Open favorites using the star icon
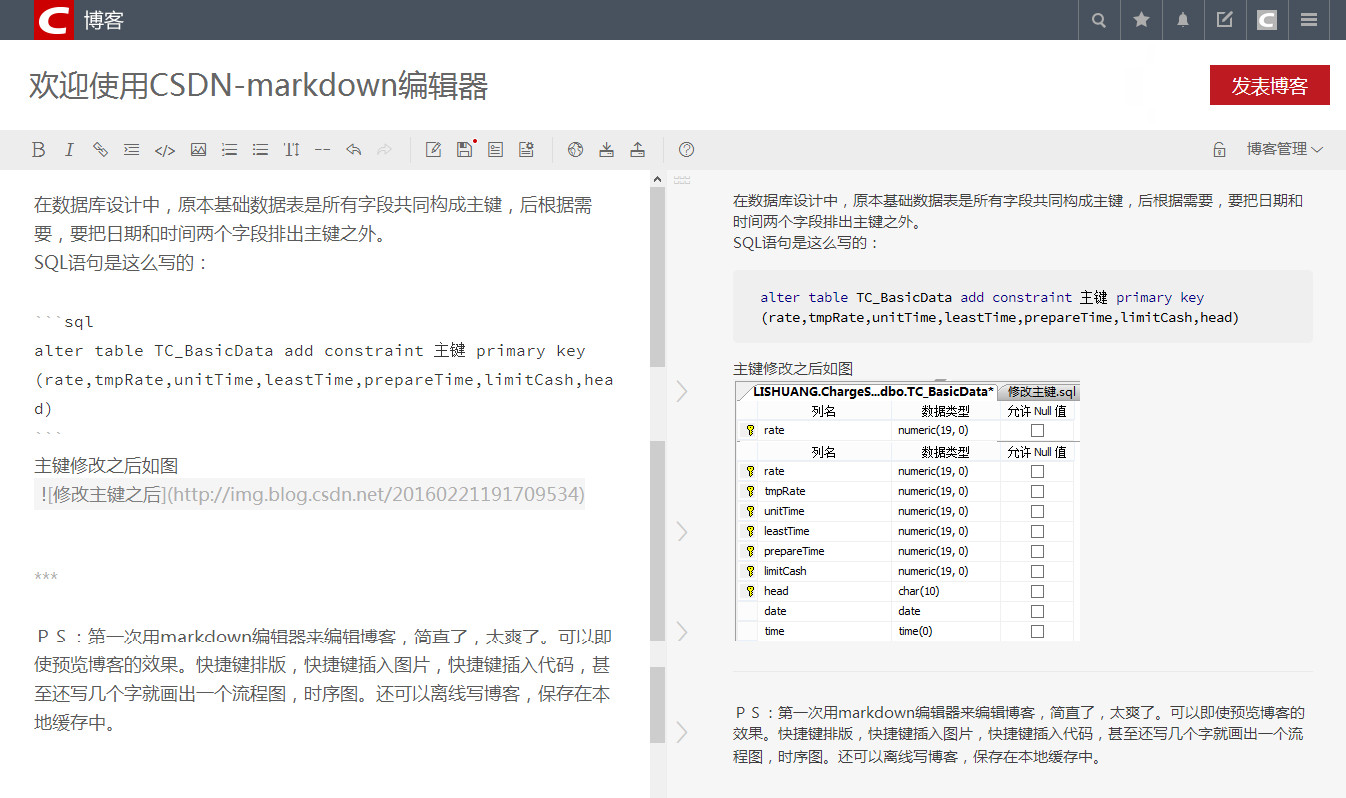Screen dimensions: 1346x798 1141,20
